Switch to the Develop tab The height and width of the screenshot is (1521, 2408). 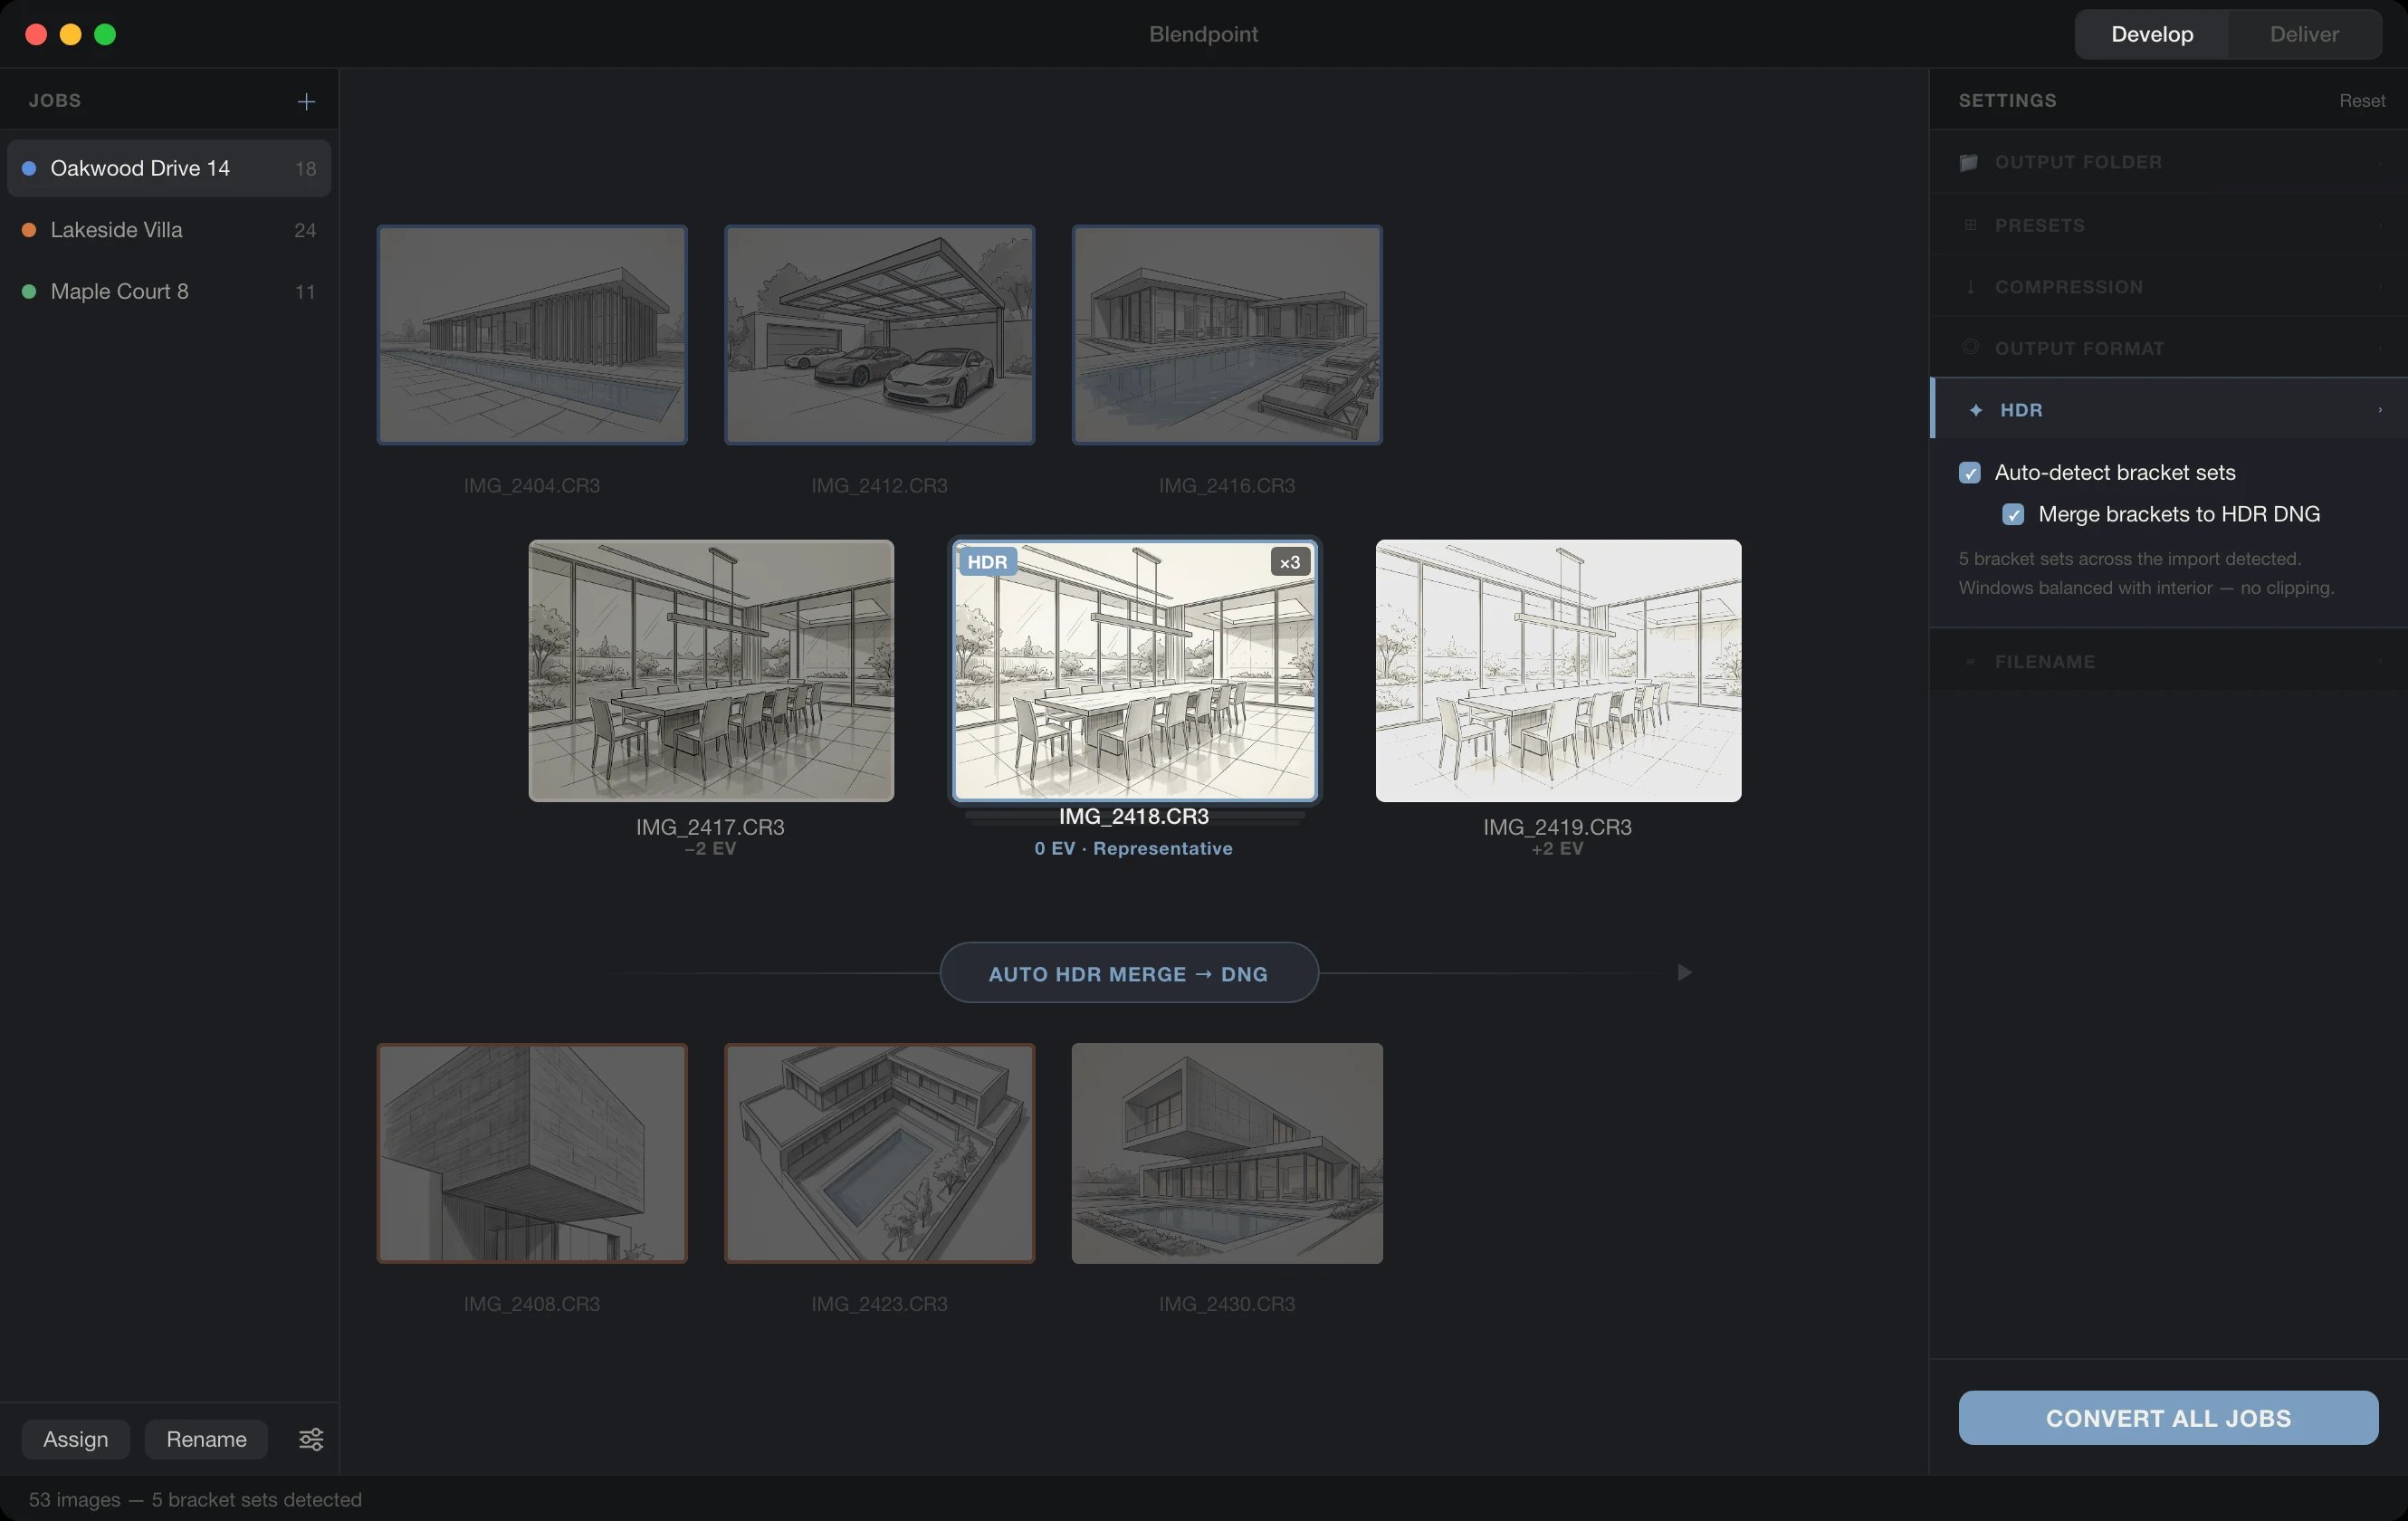pyautogui.click(x=2152, y=34)
